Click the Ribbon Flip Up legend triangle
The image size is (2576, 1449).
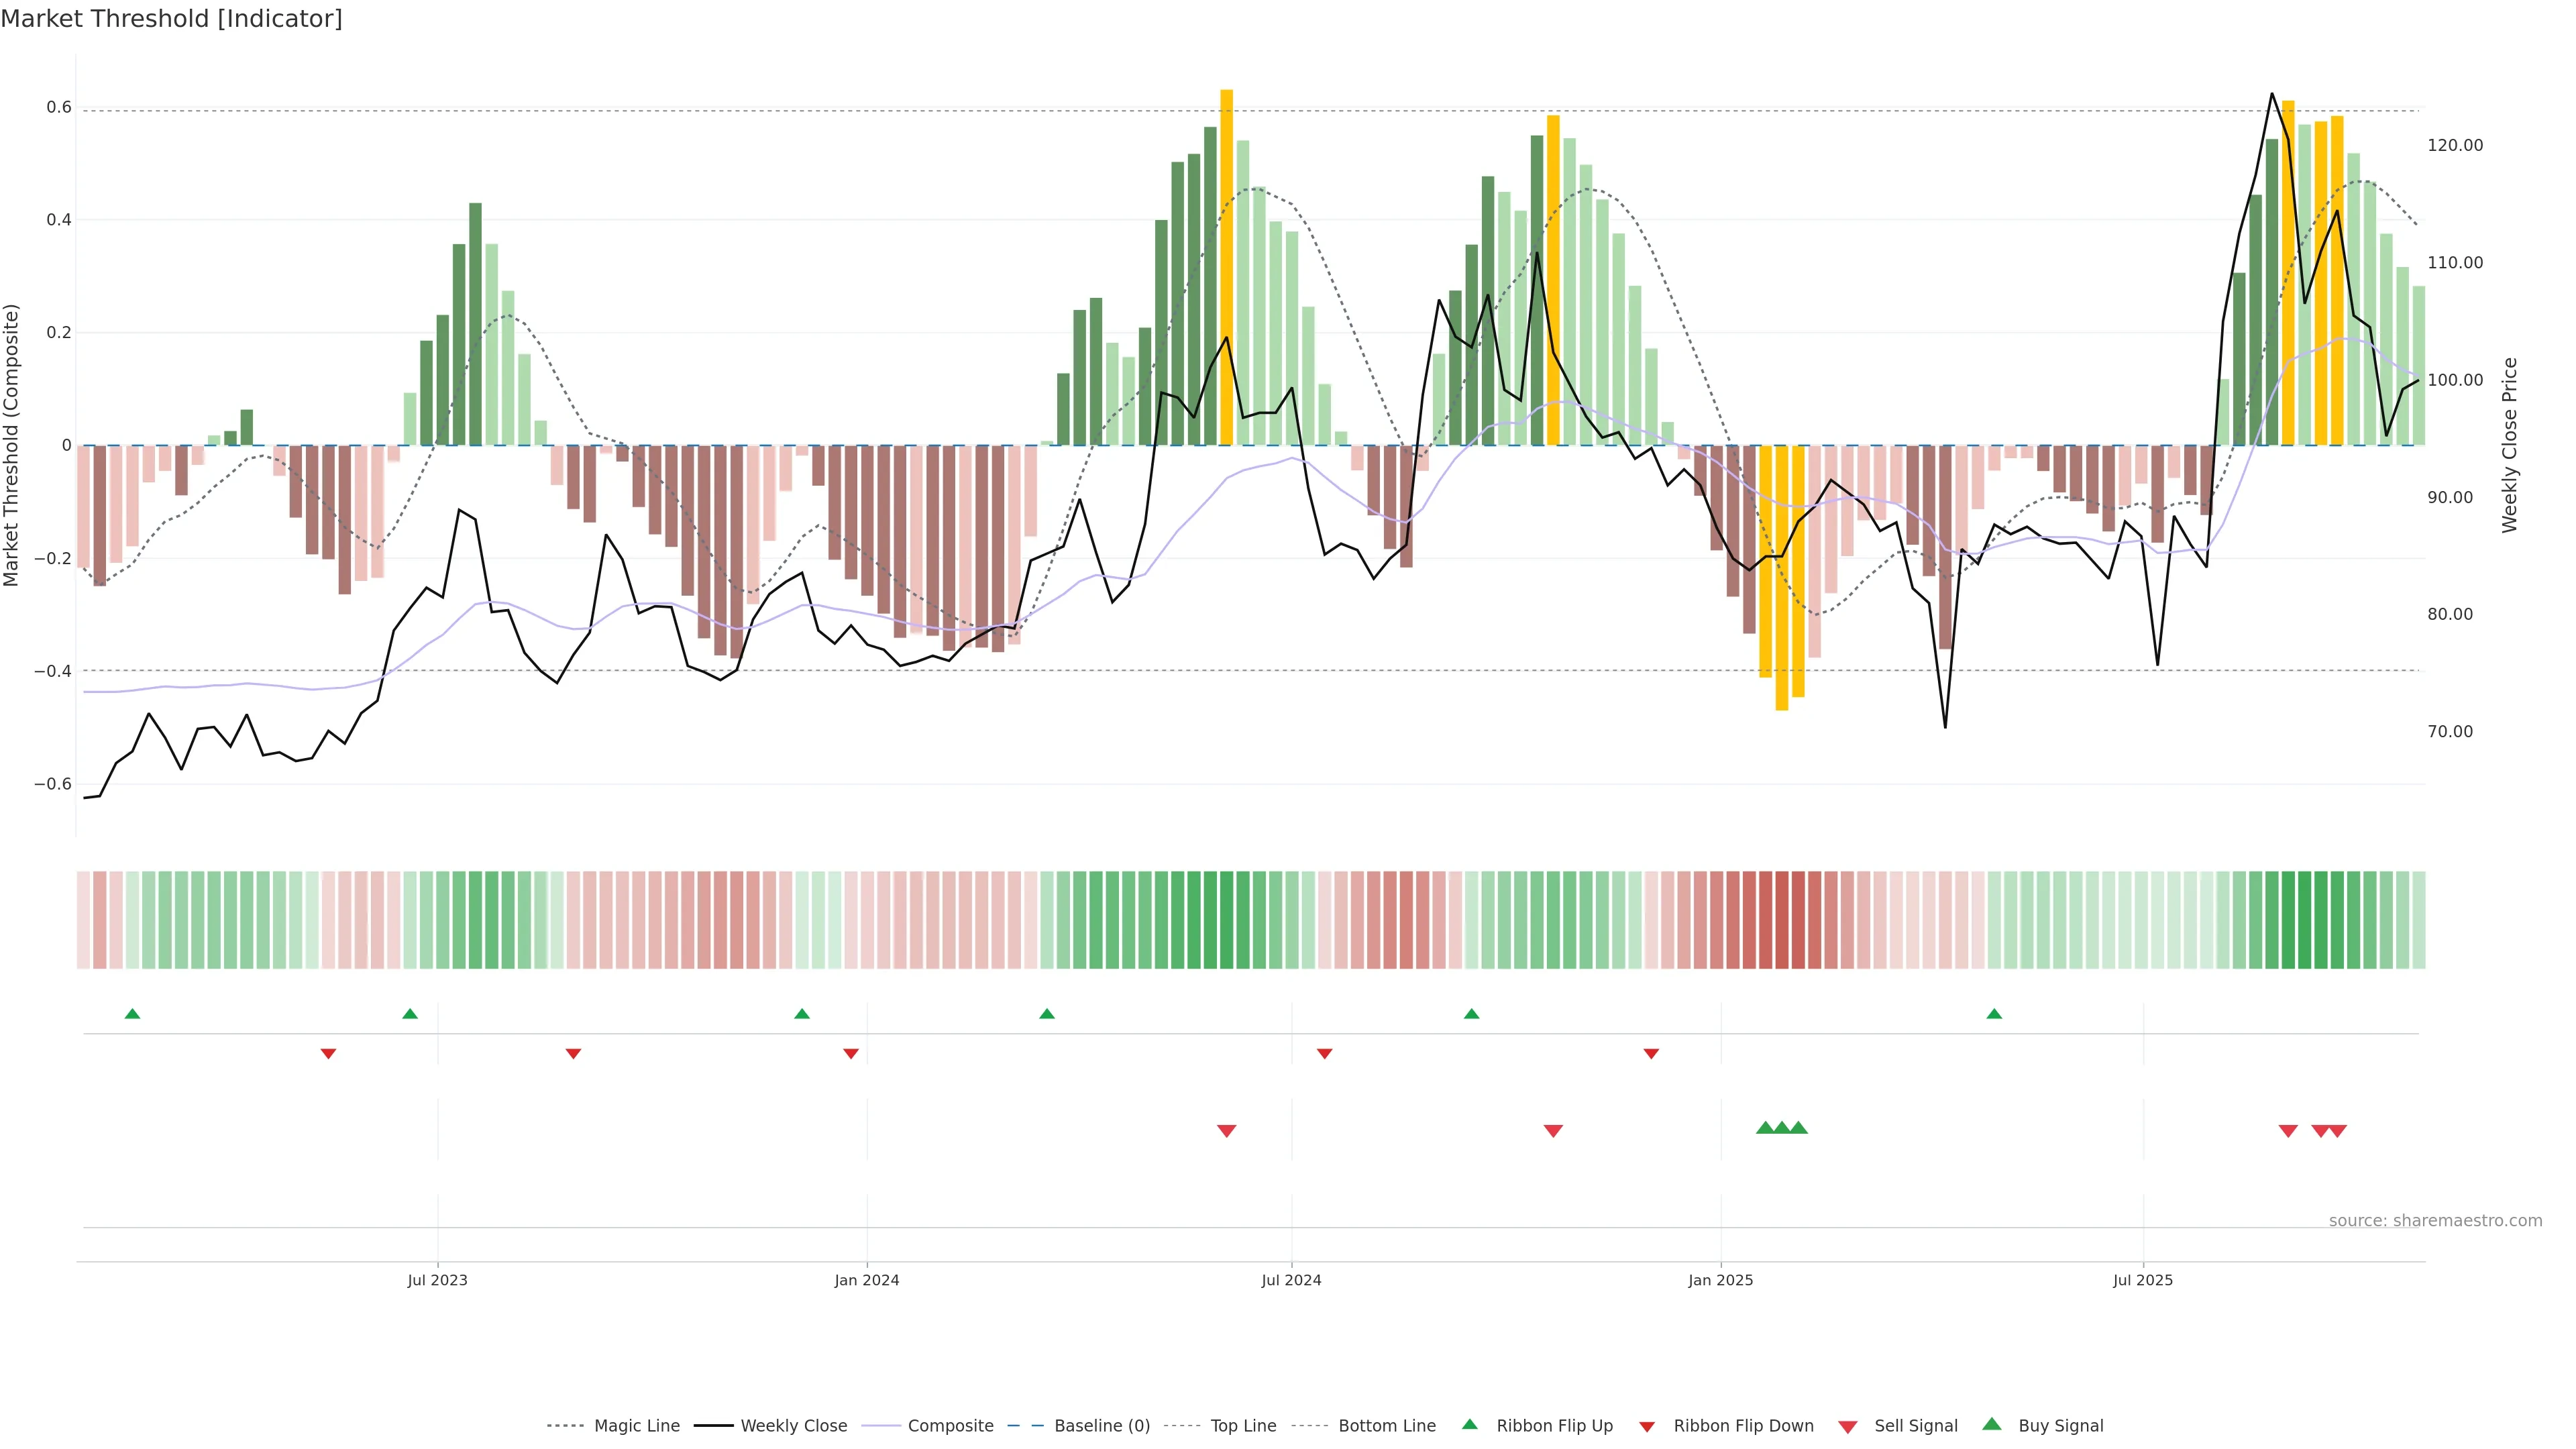point(1469,1424)
